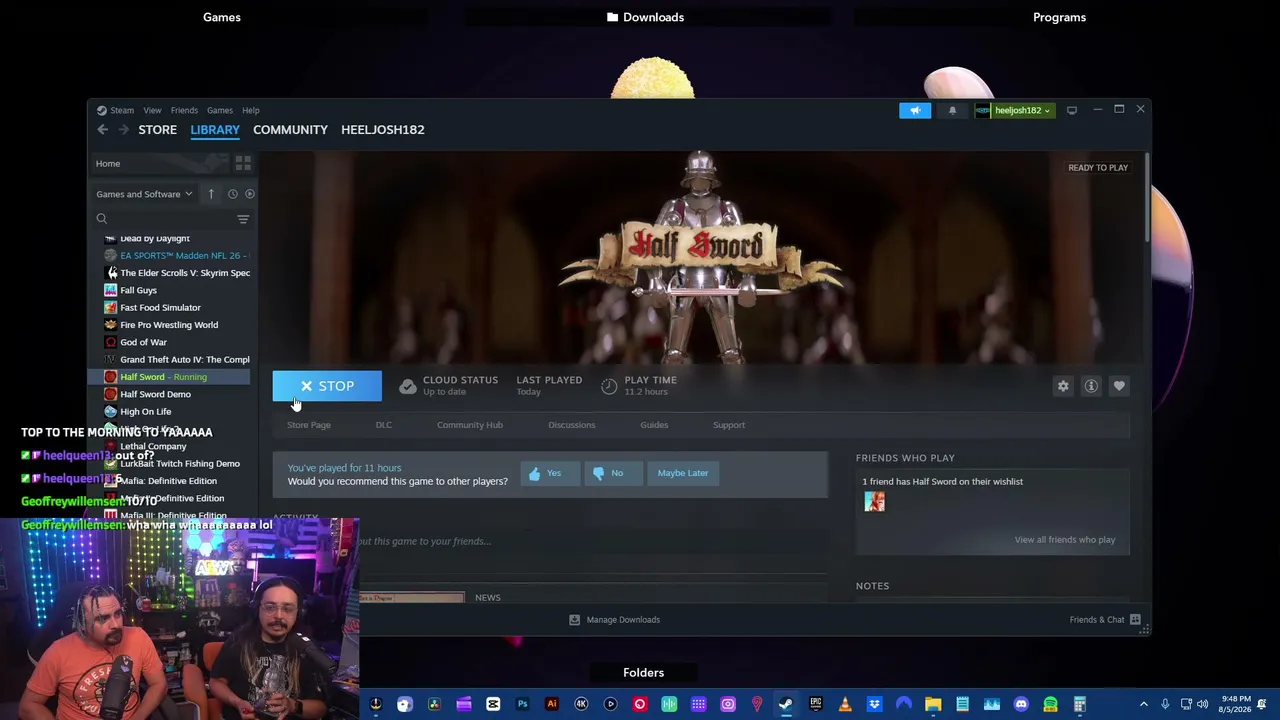1280x720 pixels.
Task: Open Photoshop from the taskbar
Action: point(522,704)
